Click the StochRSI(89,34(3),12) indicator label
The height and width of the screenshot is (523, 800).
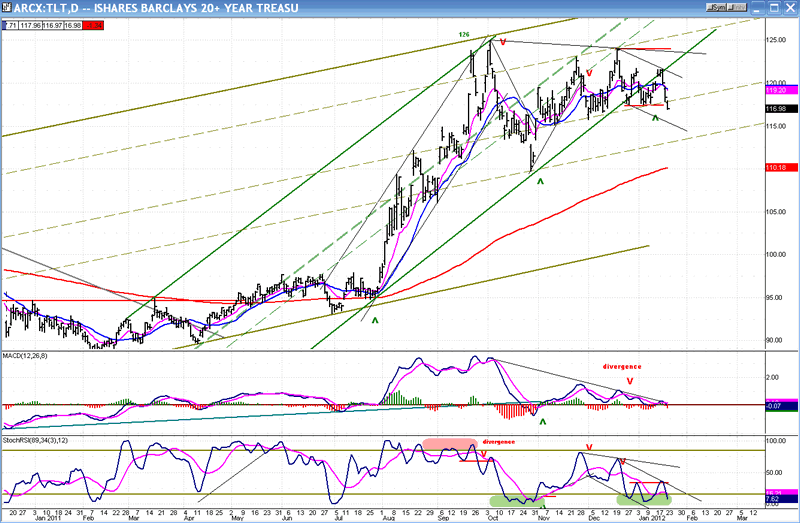pyautogui.click(x=35, y=440)
